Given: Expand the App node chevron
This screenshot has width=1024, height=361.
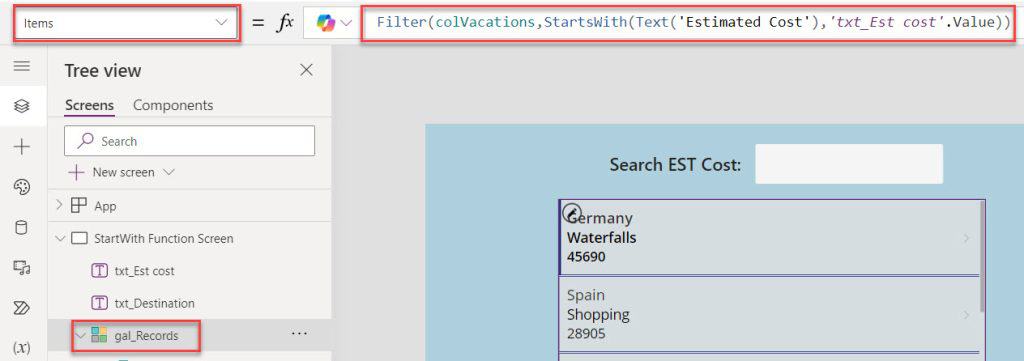Looking at the screenshot, I should (59, 206).
